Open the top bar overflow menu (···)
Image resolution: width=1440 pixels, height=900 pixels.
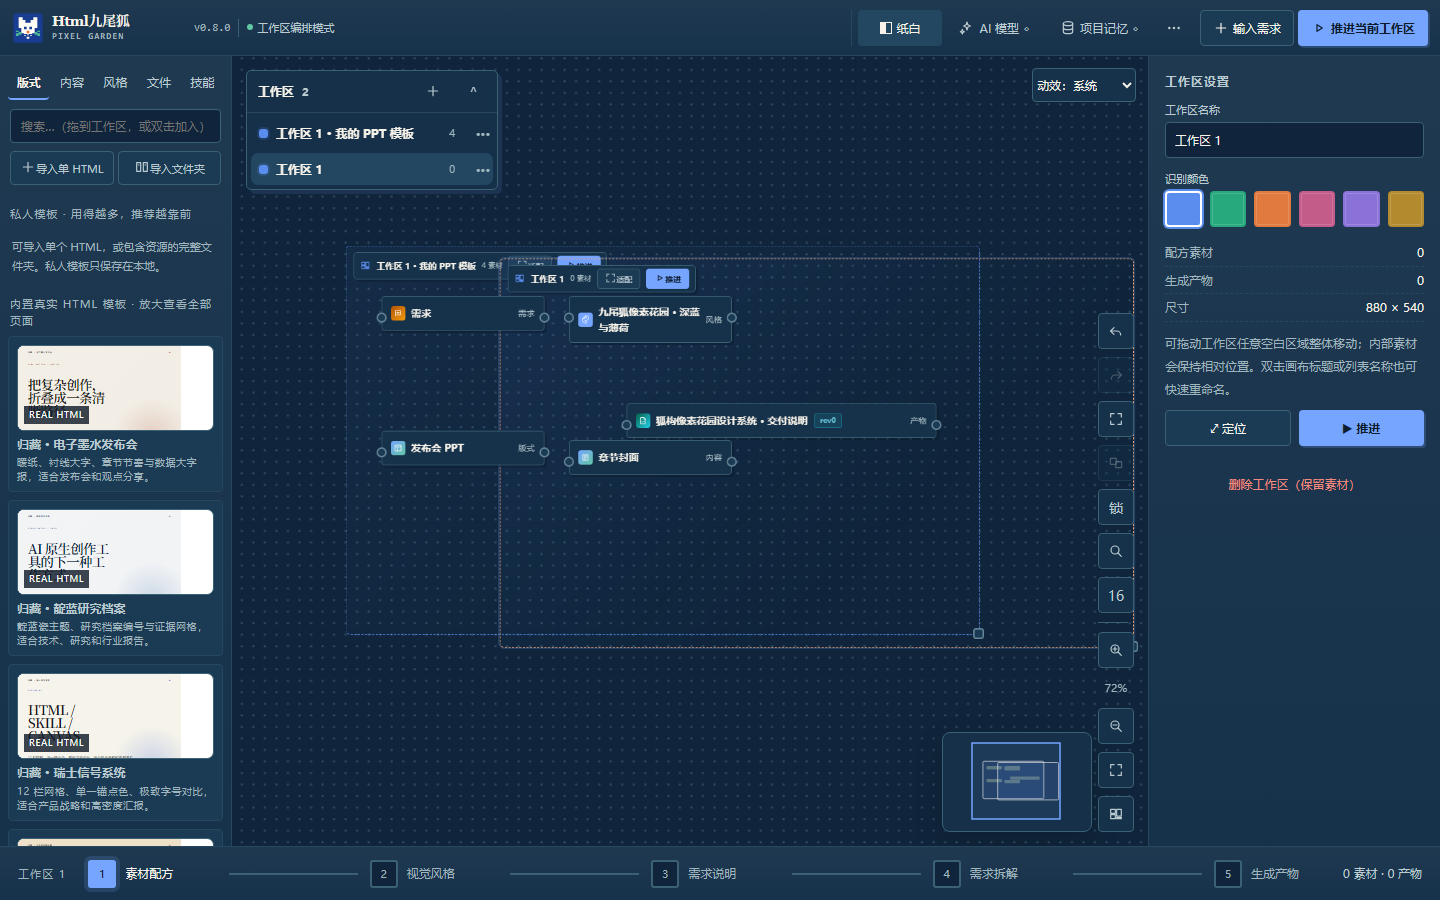click(x=1174, y=28)
